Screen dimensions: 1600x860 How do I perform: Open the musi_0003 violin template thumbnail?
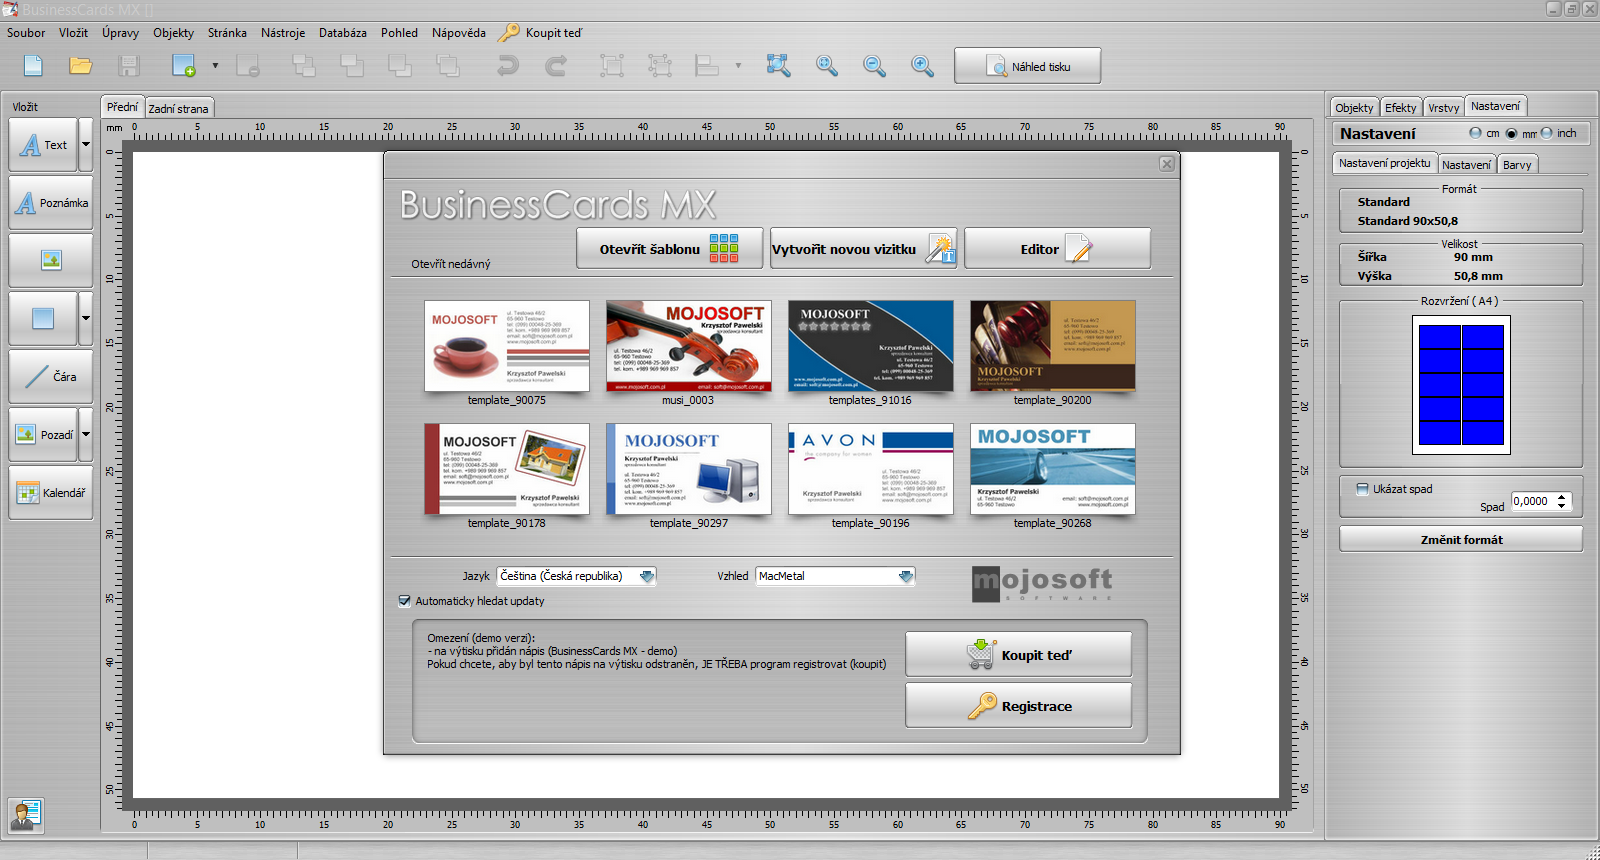tap(688, 346)
